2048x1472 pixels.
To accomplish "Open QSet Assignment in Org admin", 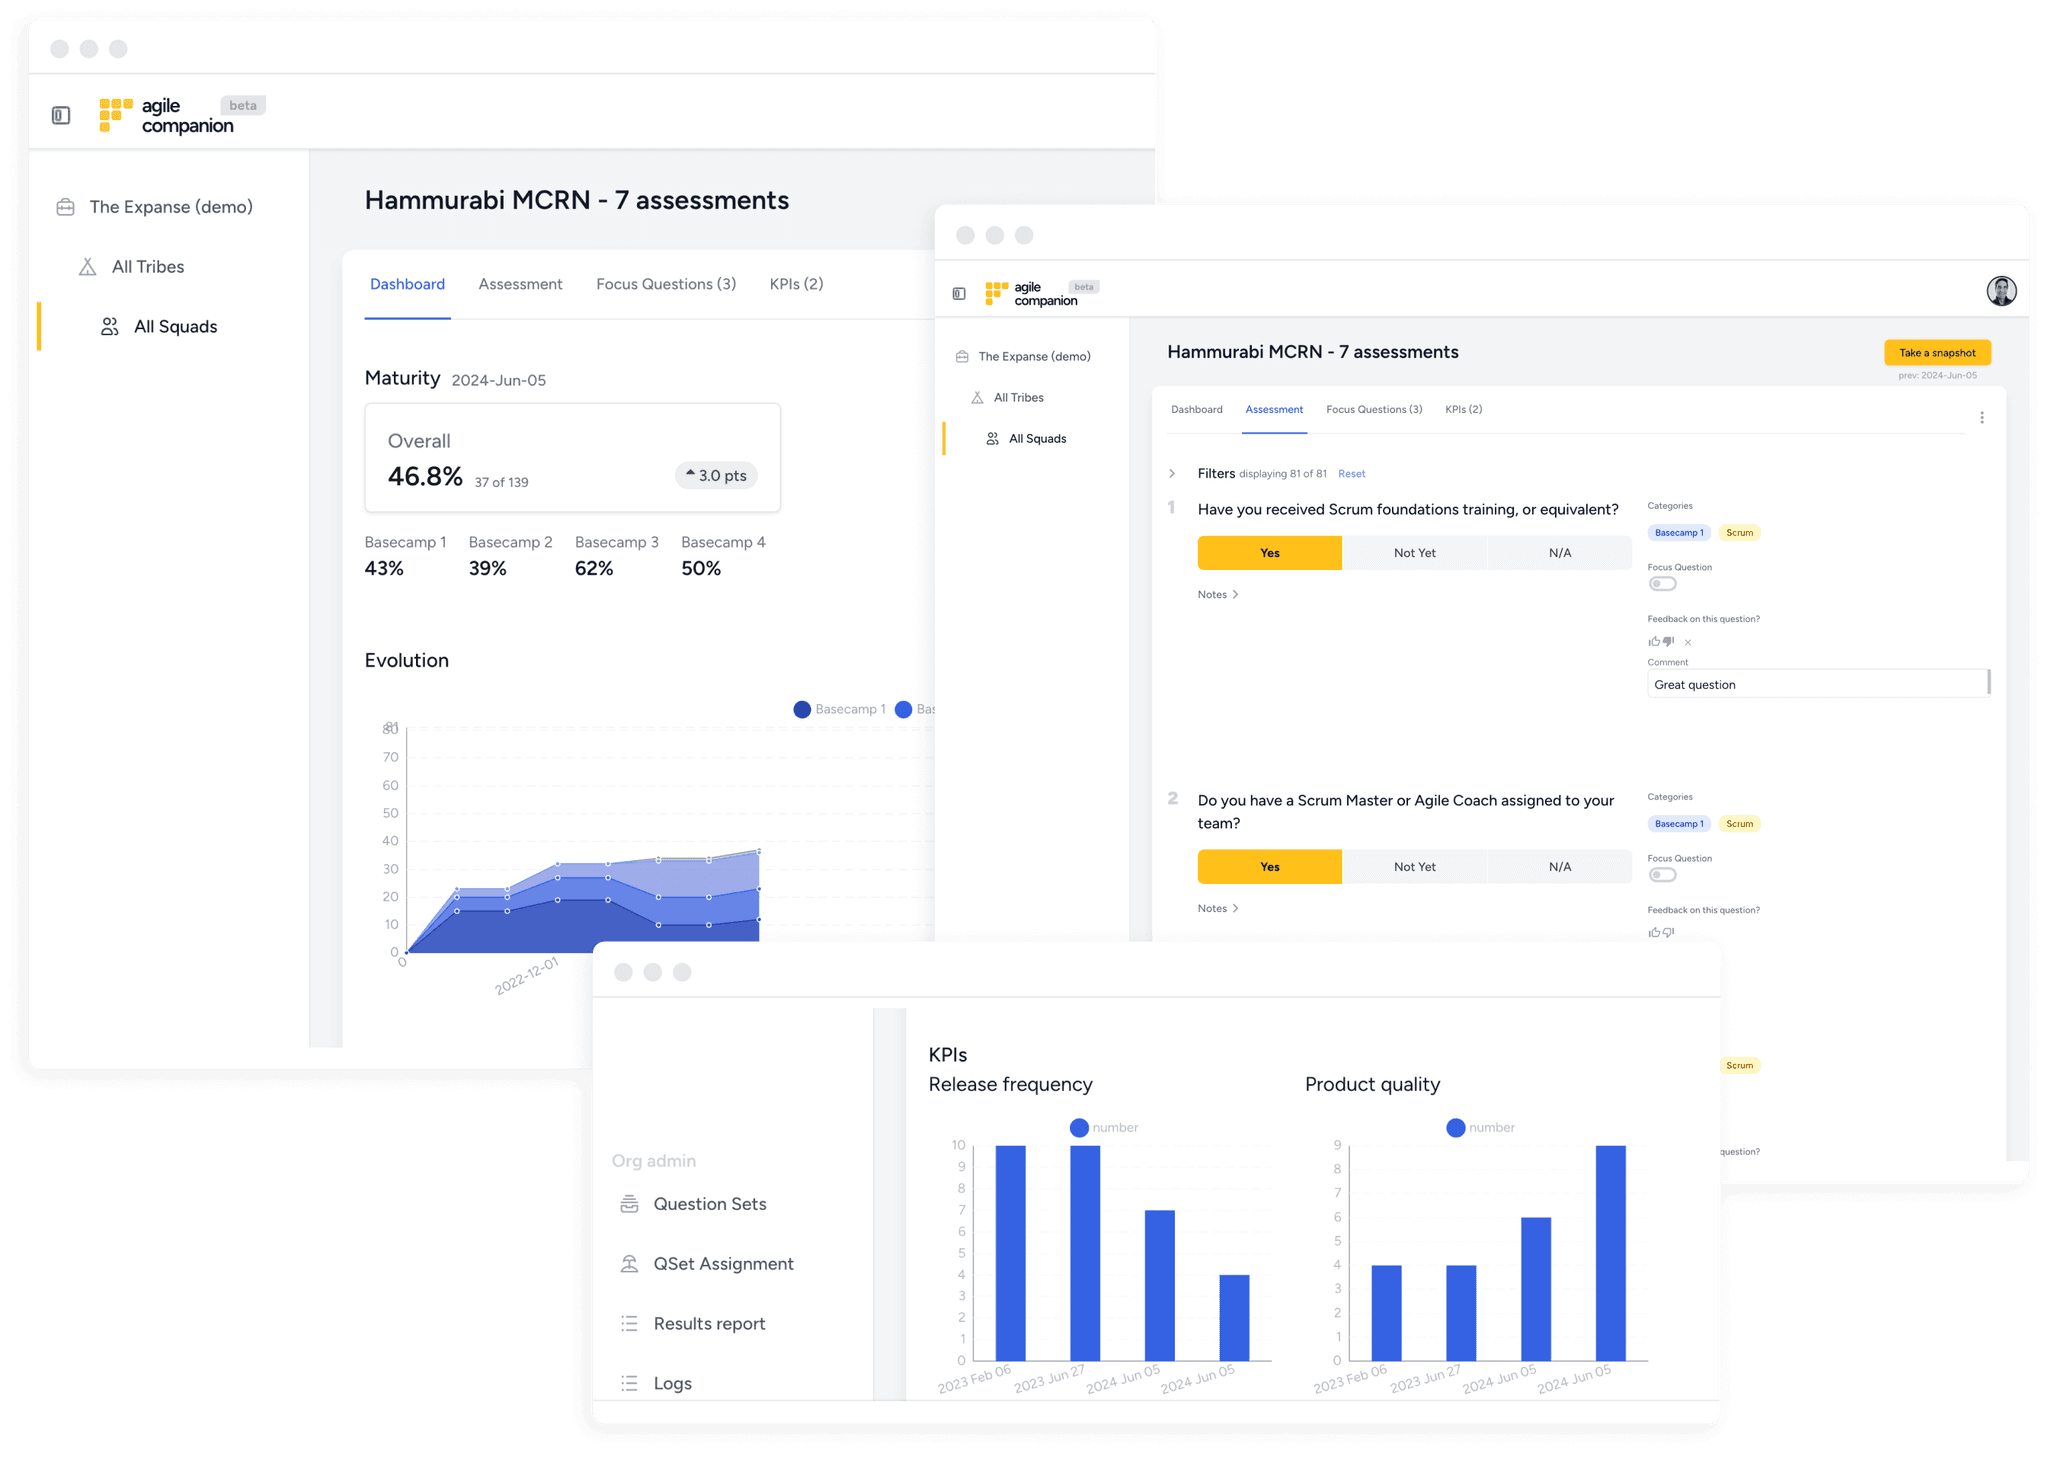I will click(722, 1264).
